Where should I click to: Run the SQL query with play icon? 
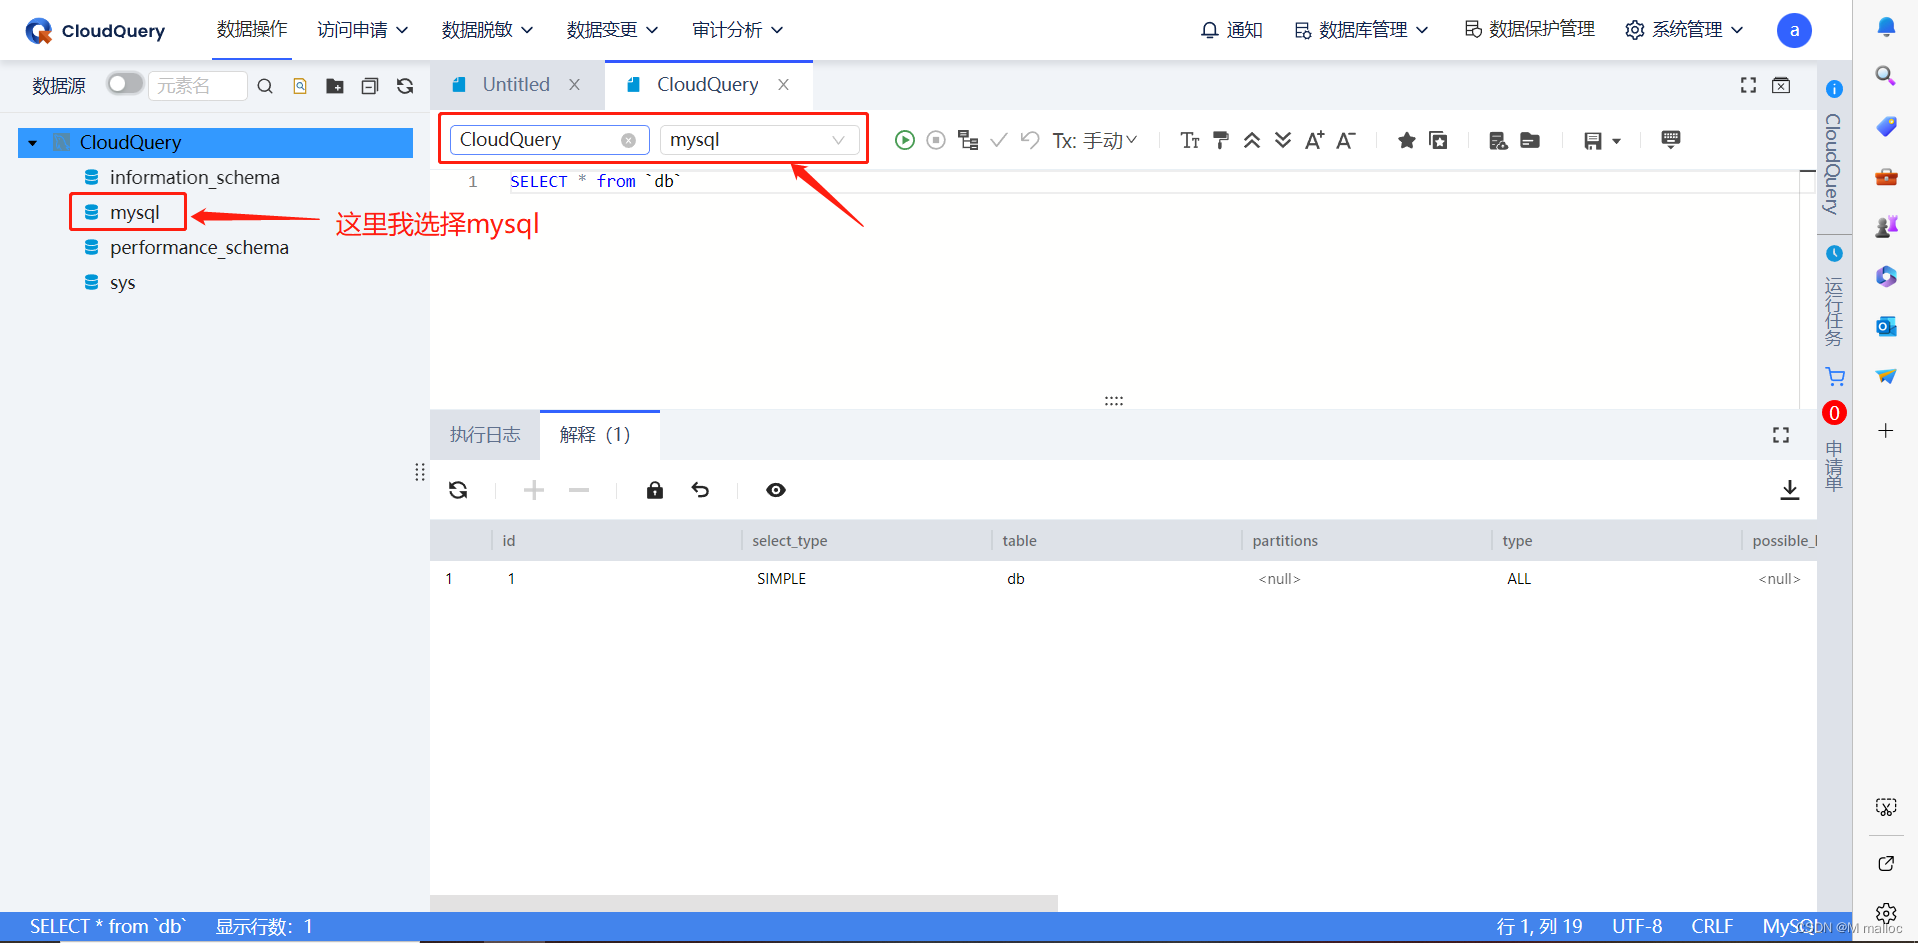tap(904, 140)
